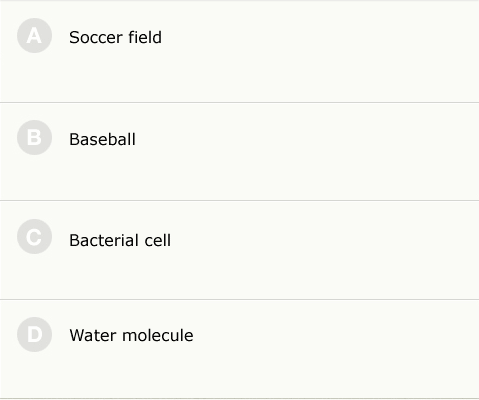Choose the 'Soccer field' answer text

click(115, 37)
